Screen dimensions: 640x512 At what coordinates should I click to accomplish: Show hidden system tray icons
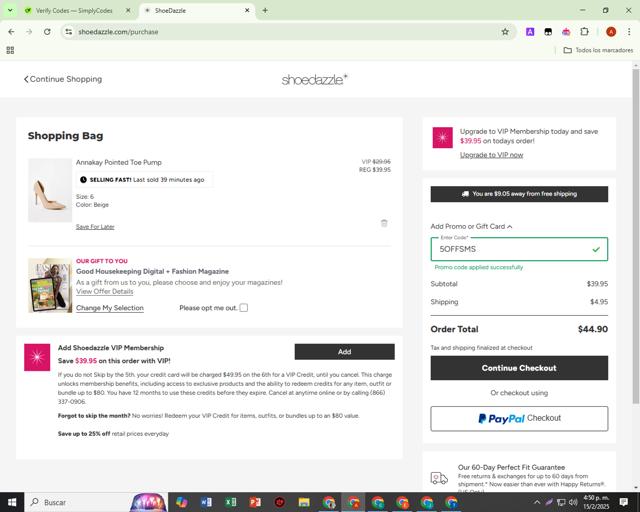537,502
